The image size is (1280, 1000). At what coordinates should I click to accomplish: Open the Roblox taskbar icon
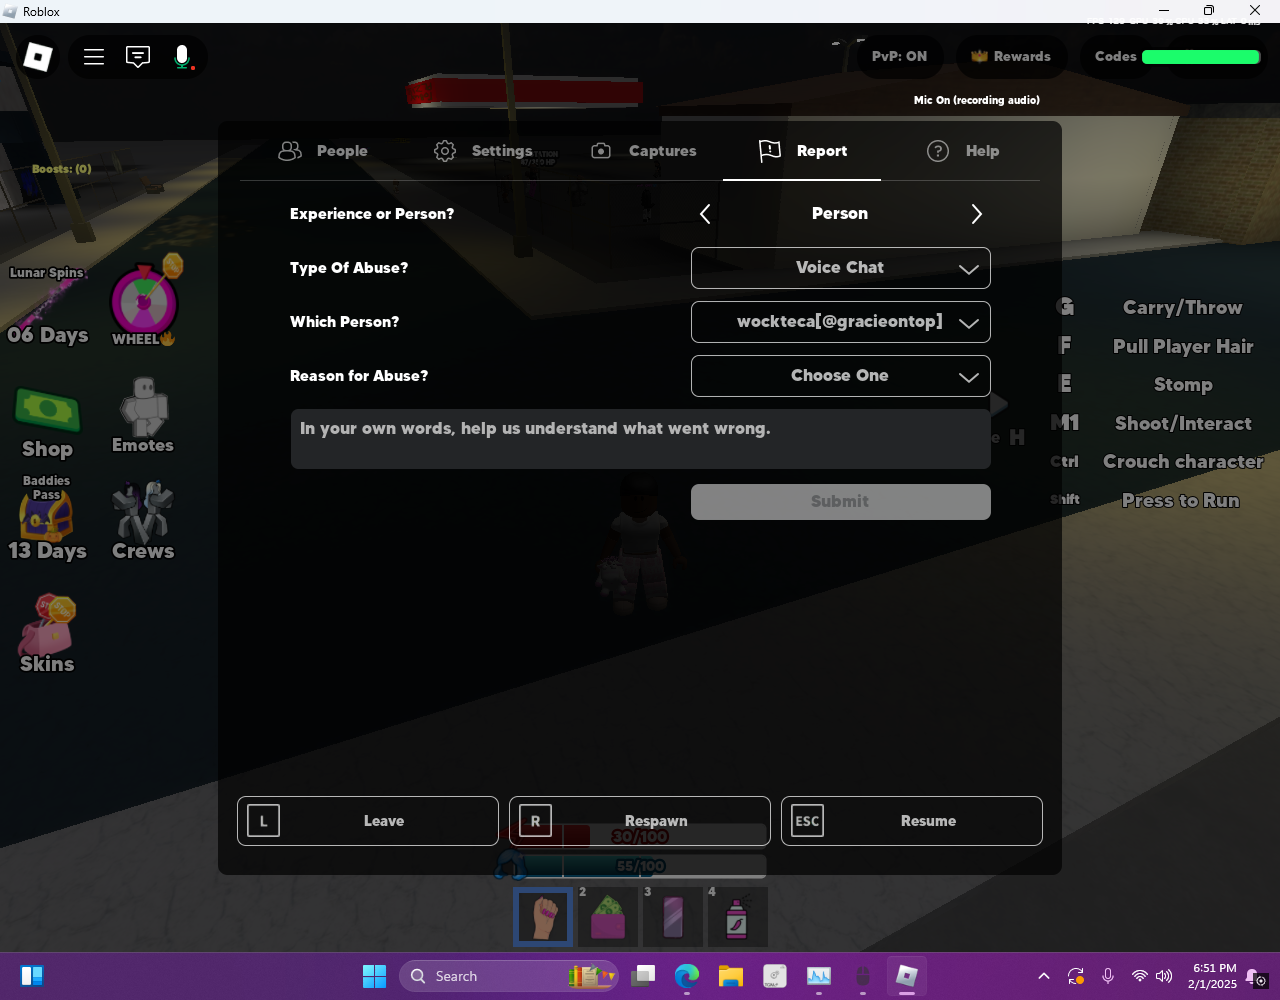[907, 976]
